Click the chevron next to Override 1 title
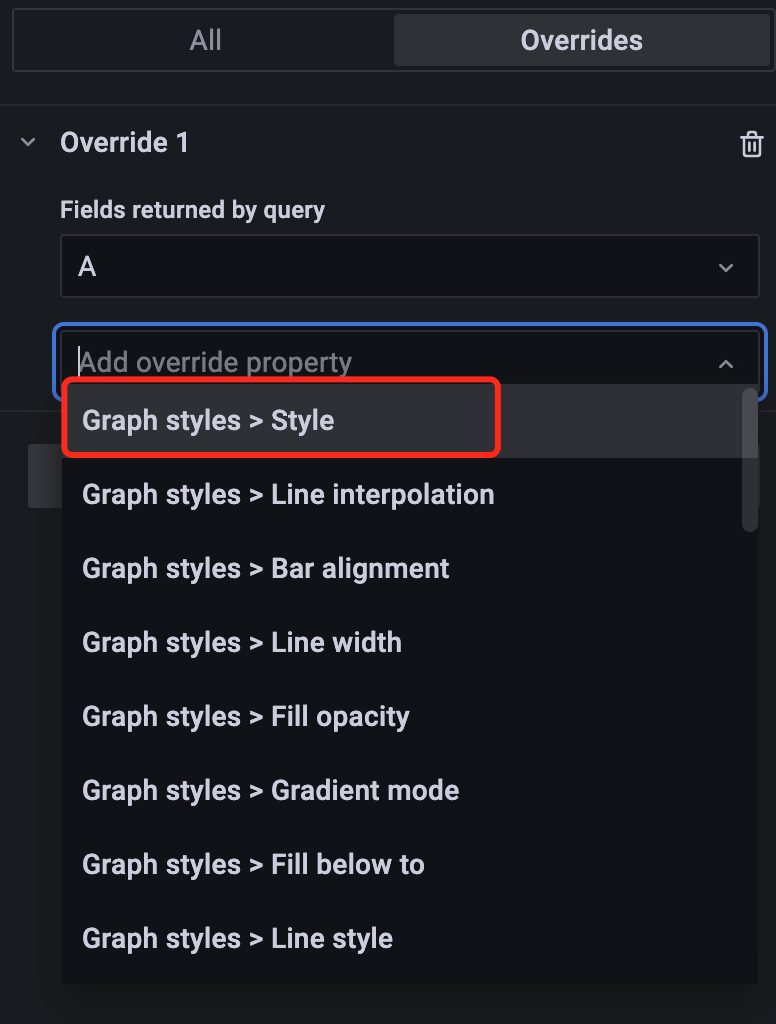The width and height of the screenshot is (776, 1024). point(28,142)
